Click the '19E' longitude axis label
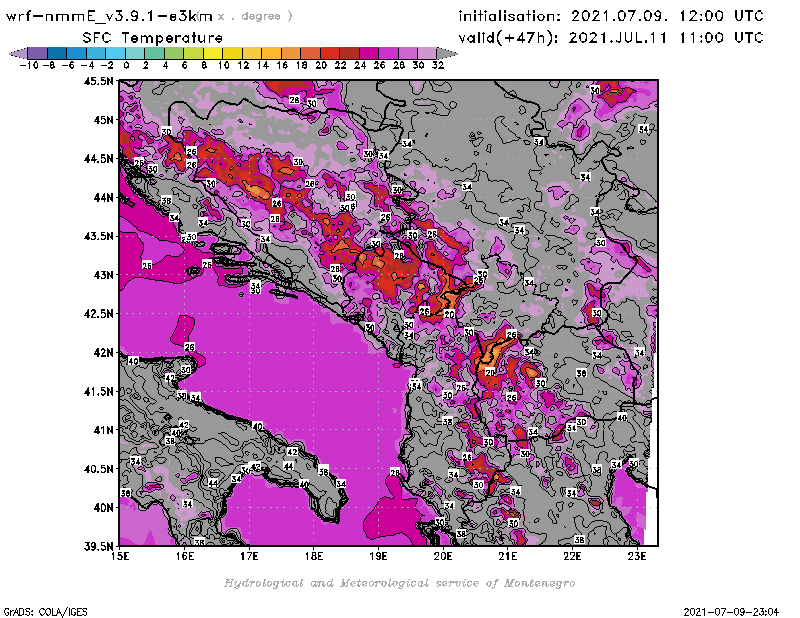800x618 pixels. click(379, 556)
